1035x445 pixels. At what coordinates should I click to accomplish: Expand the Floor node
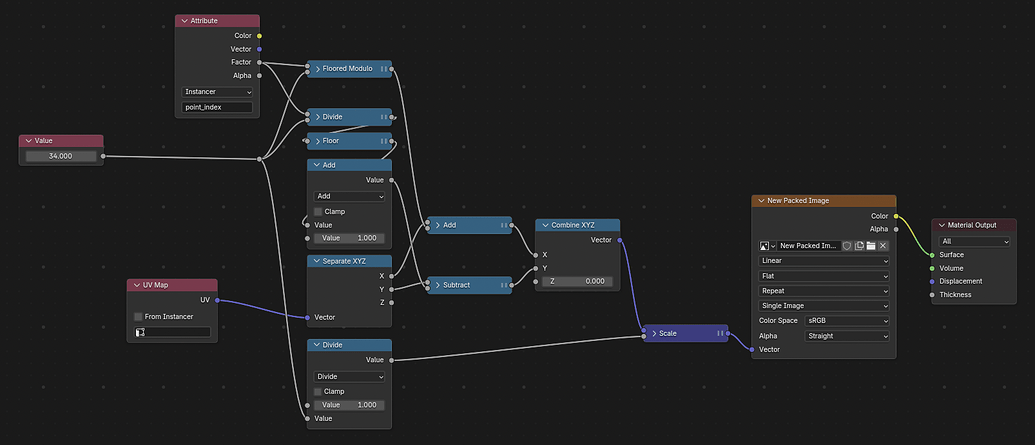pos(317,141)
